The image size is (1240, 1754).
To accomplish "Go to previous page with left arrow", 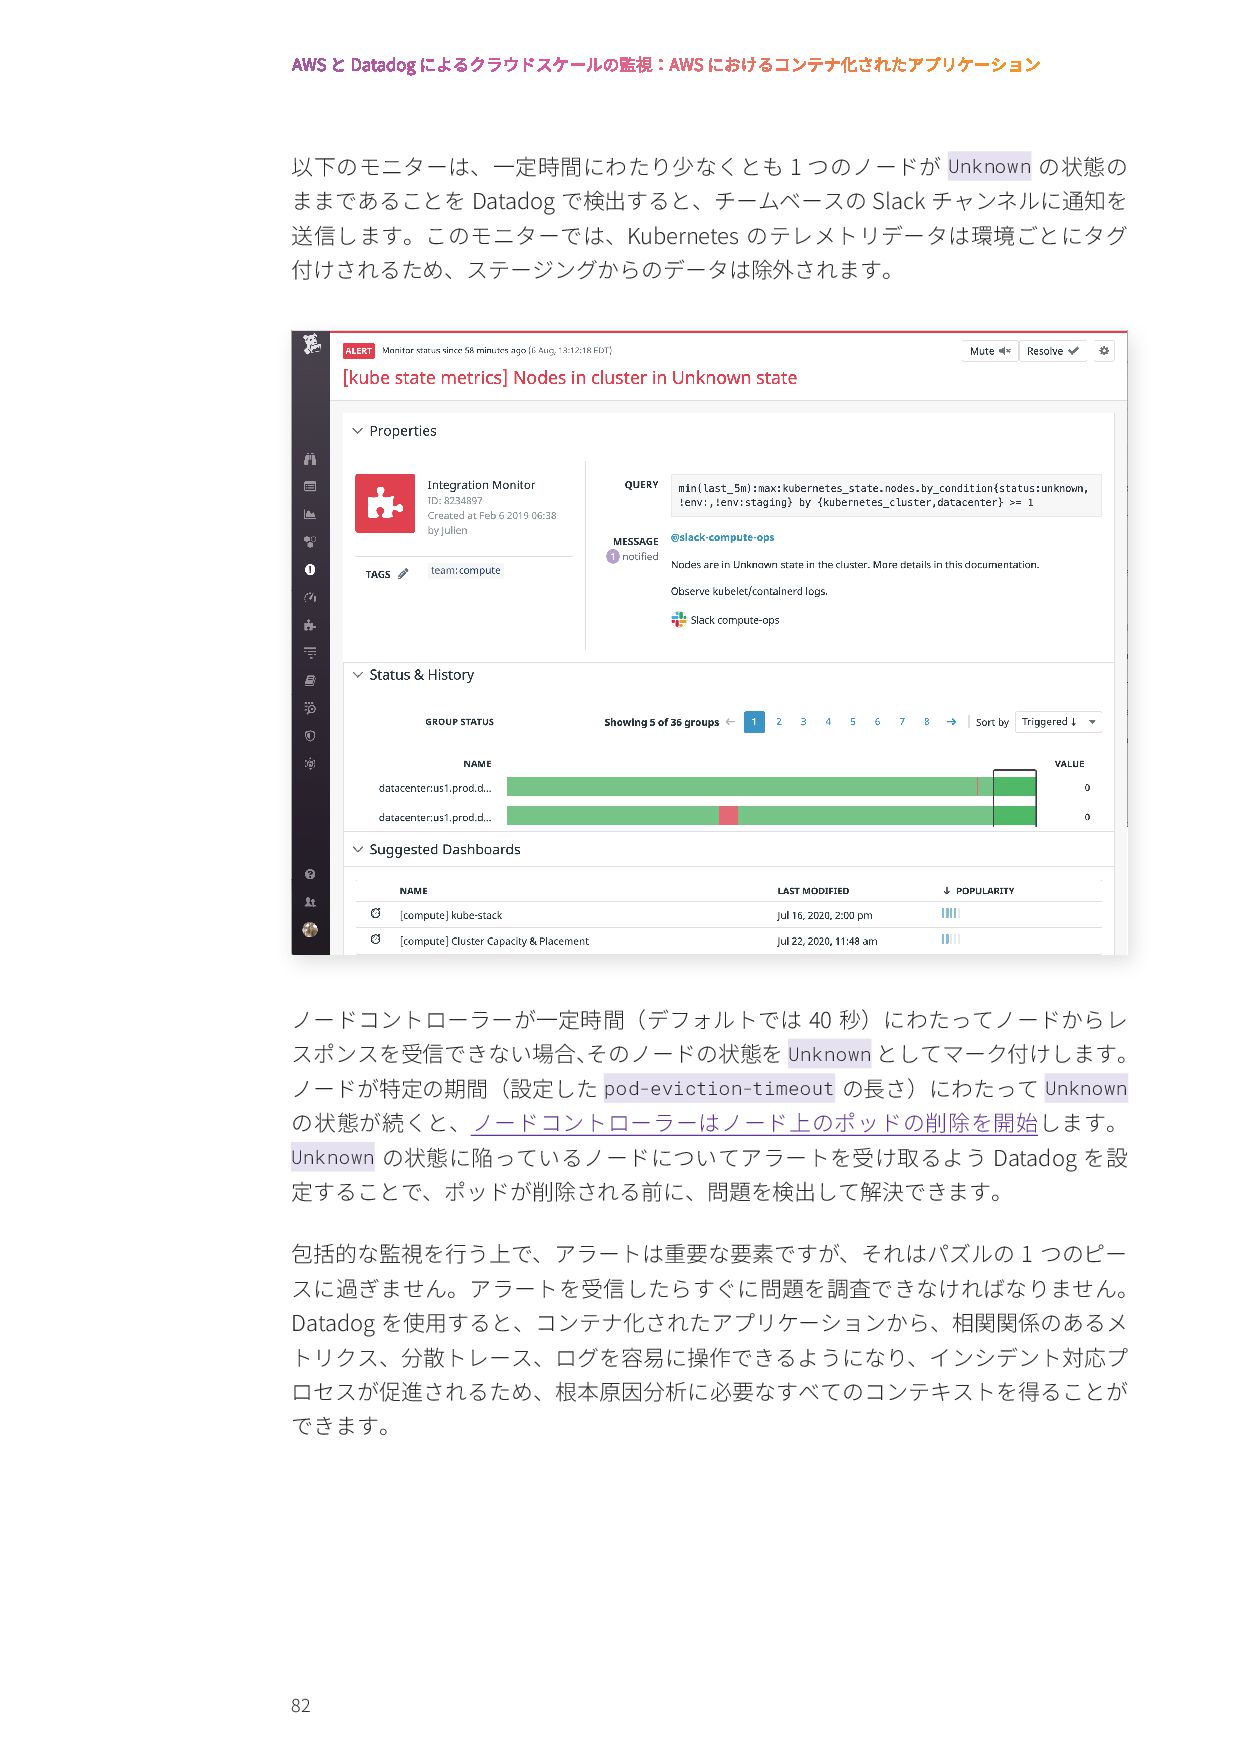I will click(x=730, y=722).
